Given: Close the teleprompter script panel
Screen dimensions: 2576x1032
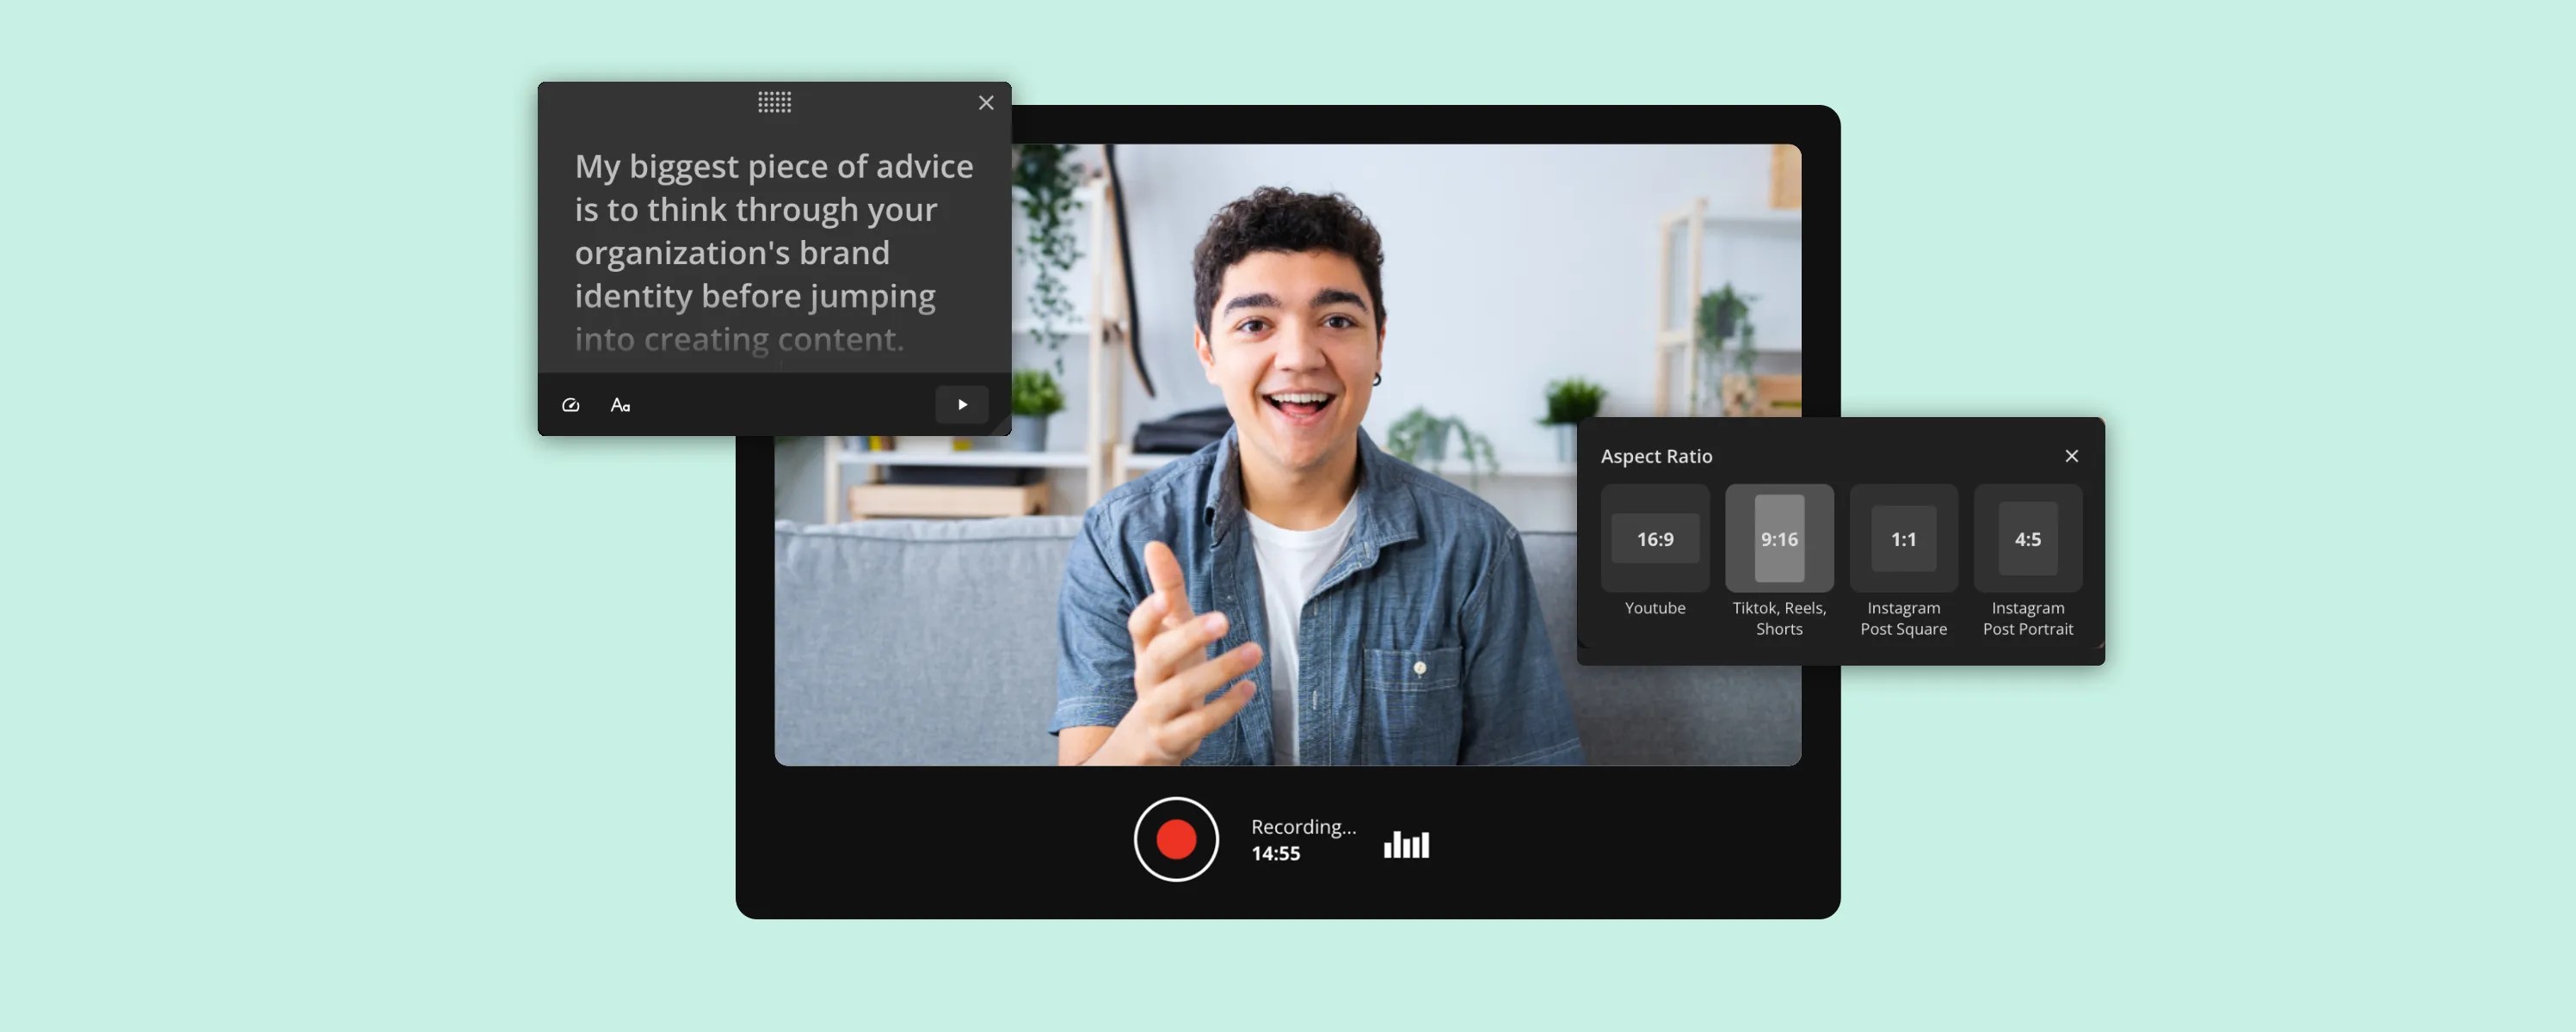Looking at the screenshot, I should tap(985, 103).
